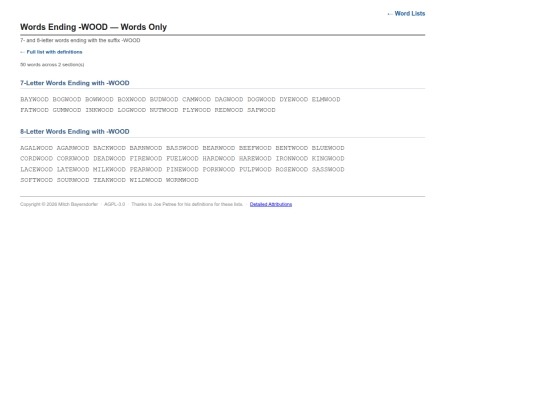Viewport: 540px width, 405px height.
Task: Select the word MILKWOOD
Action: [x=110, y=169]
